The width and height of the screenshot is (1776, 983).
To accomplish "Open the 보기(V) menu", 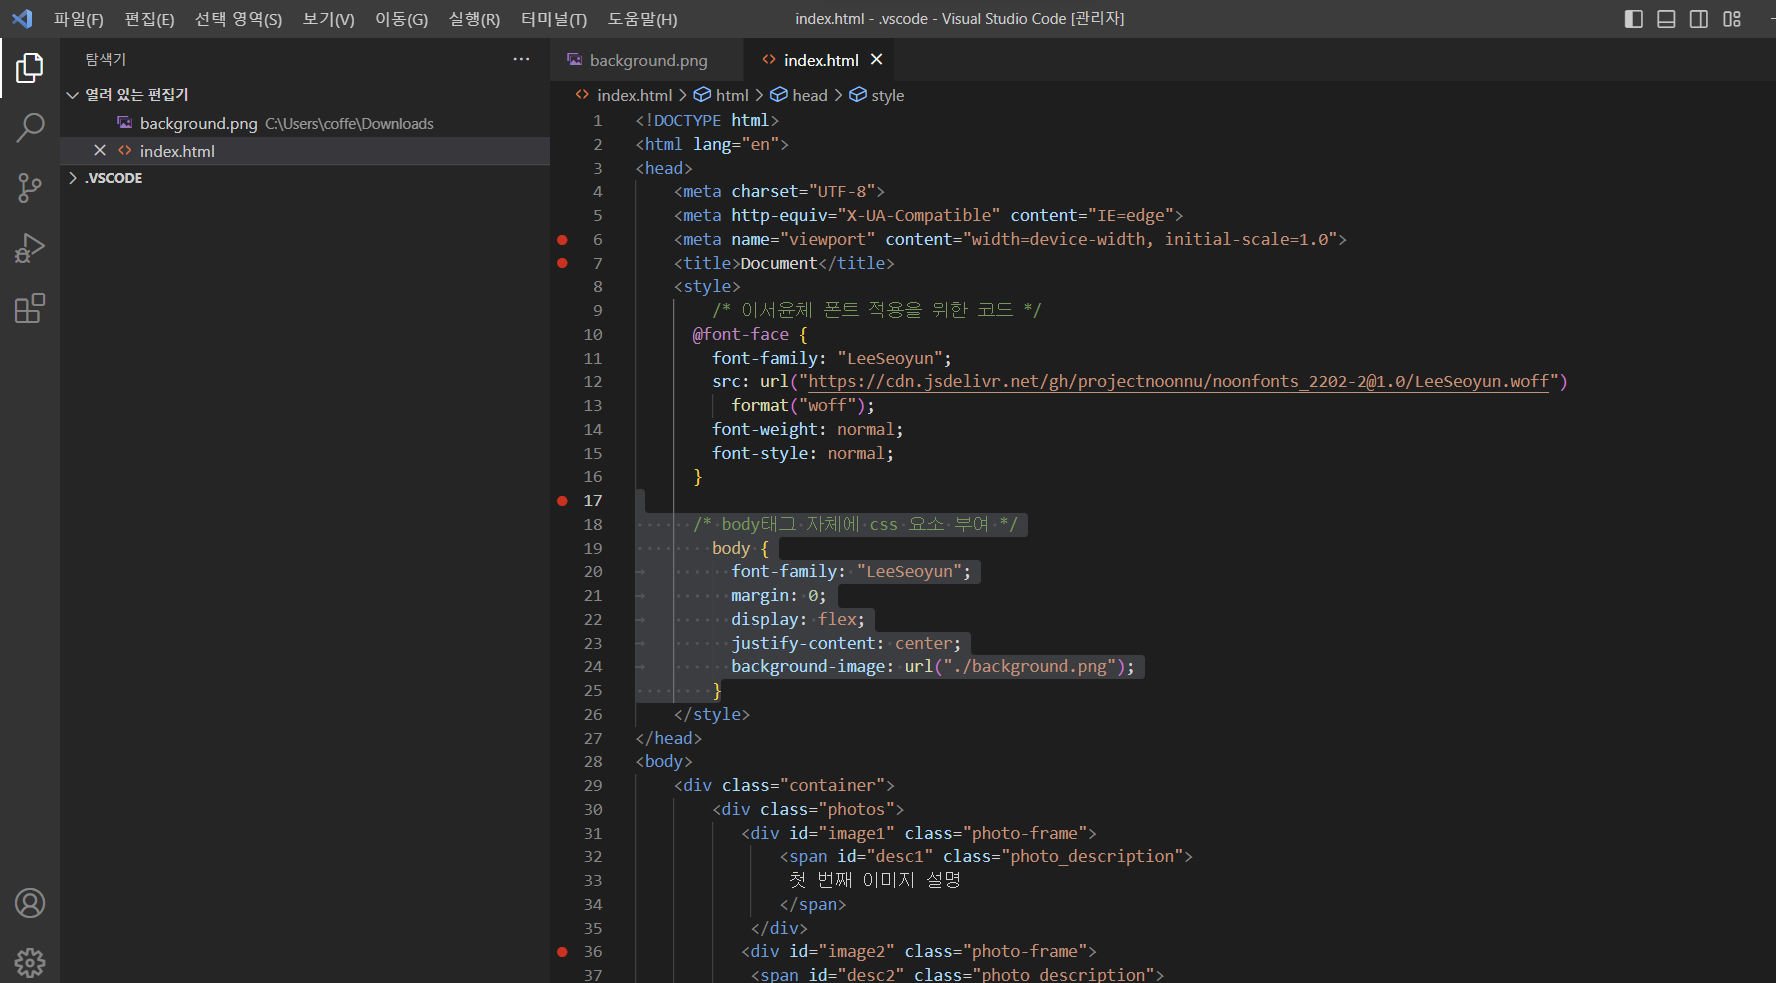I will coord(328,19).
